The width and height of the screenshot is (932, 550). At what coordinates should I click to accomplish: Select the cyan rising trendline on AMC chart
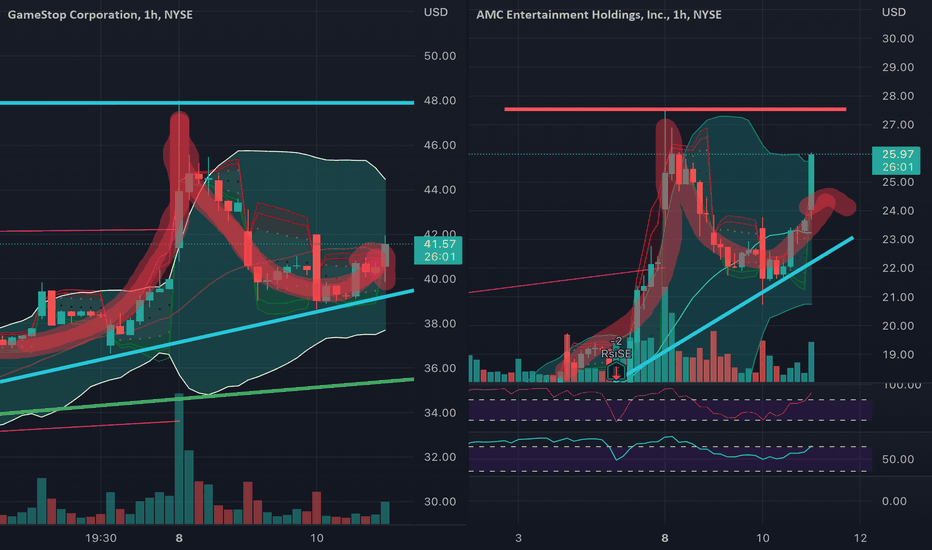[740, 306]
